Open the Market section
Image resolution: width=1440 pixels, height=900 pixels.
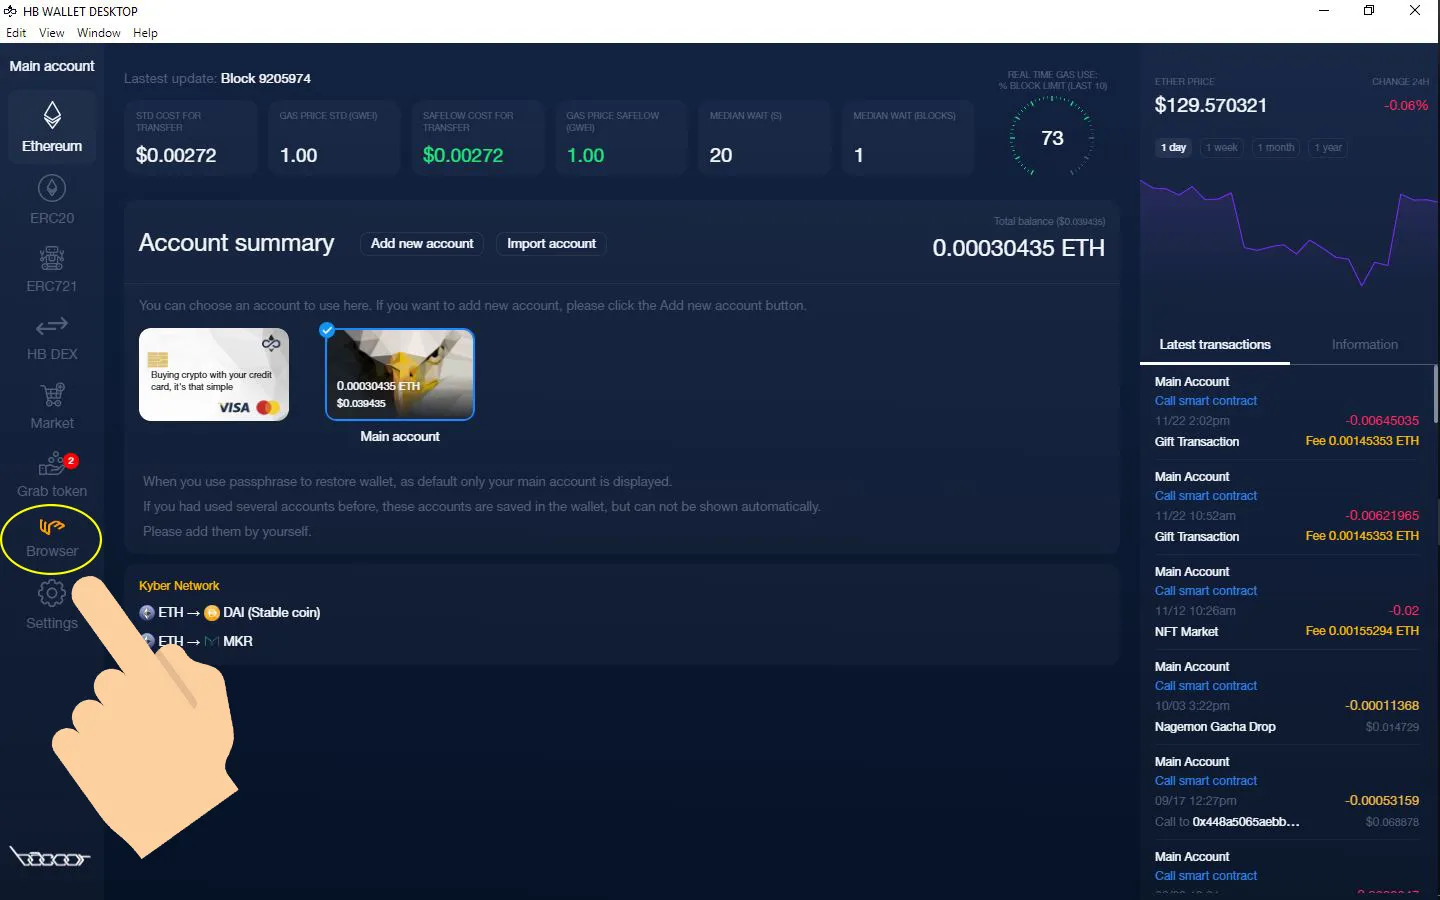51,403
